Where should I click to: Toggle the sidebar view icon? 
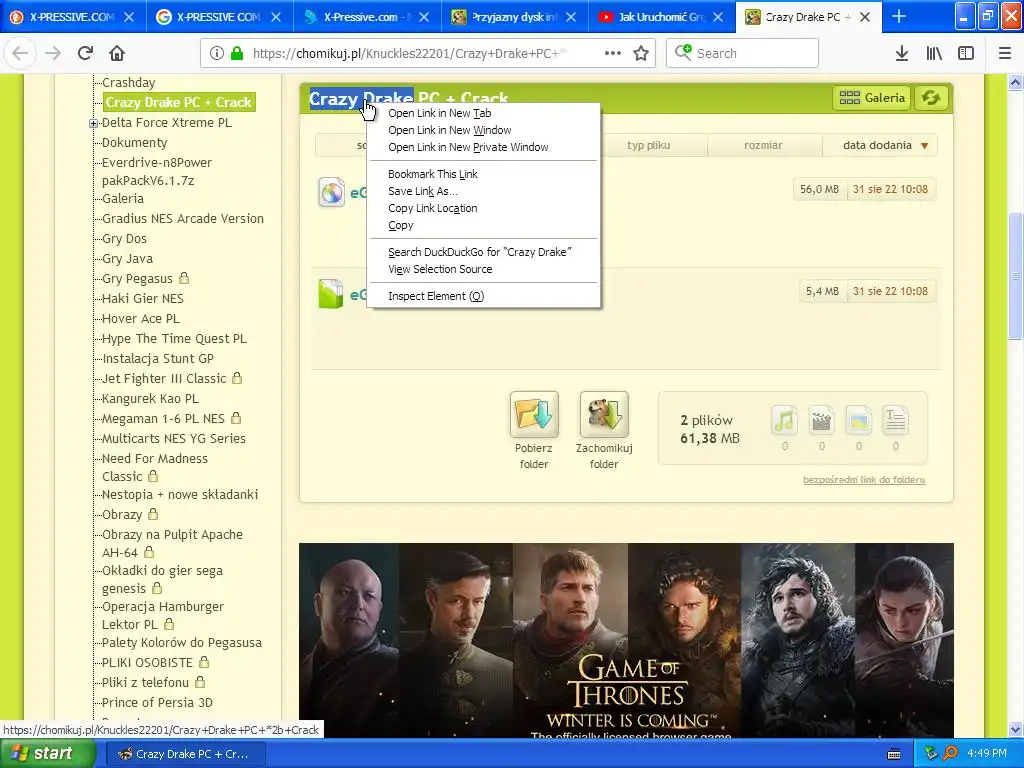pos(966,54)
